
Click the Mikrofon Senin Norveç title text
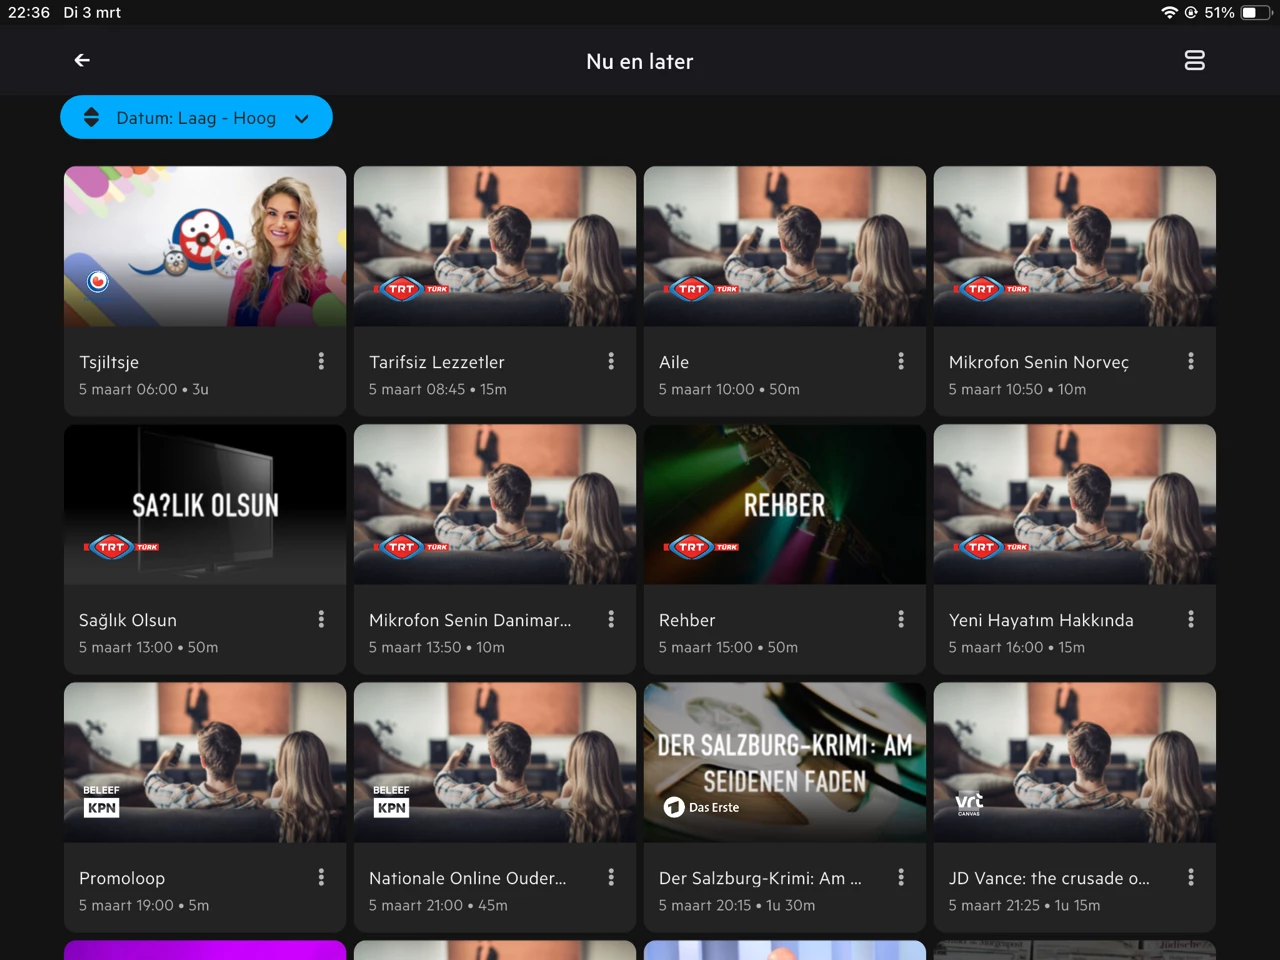coord(1039,362)
